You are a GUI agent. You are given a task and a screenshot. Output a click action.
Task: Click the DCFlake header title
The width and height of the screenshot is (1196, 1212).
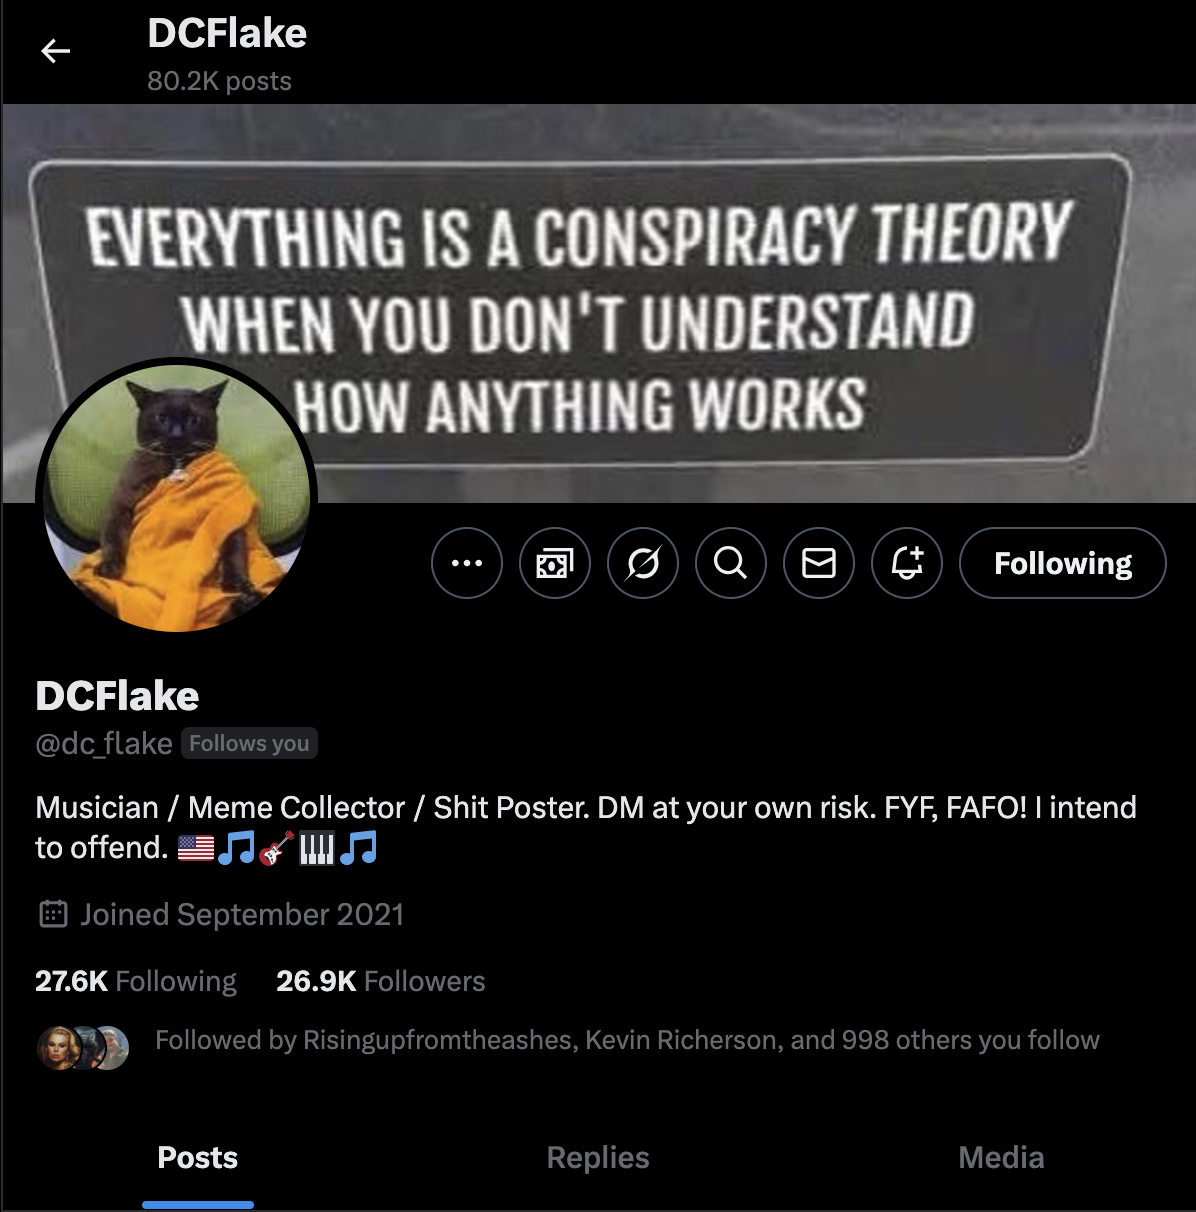227,33
